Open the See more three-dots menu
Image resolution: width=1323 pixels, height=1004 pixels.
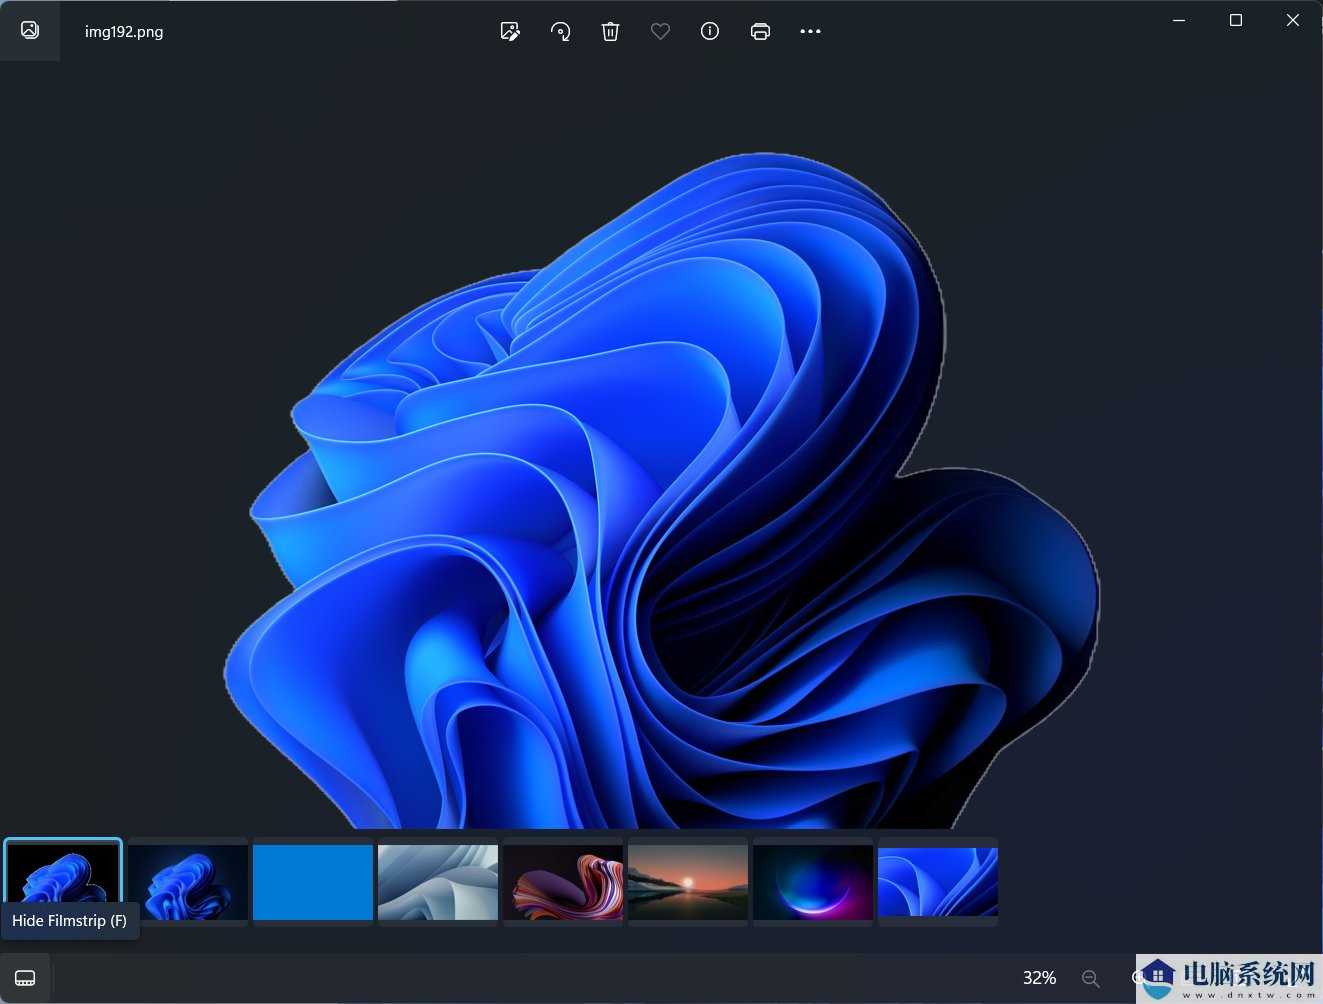(810, 31)
